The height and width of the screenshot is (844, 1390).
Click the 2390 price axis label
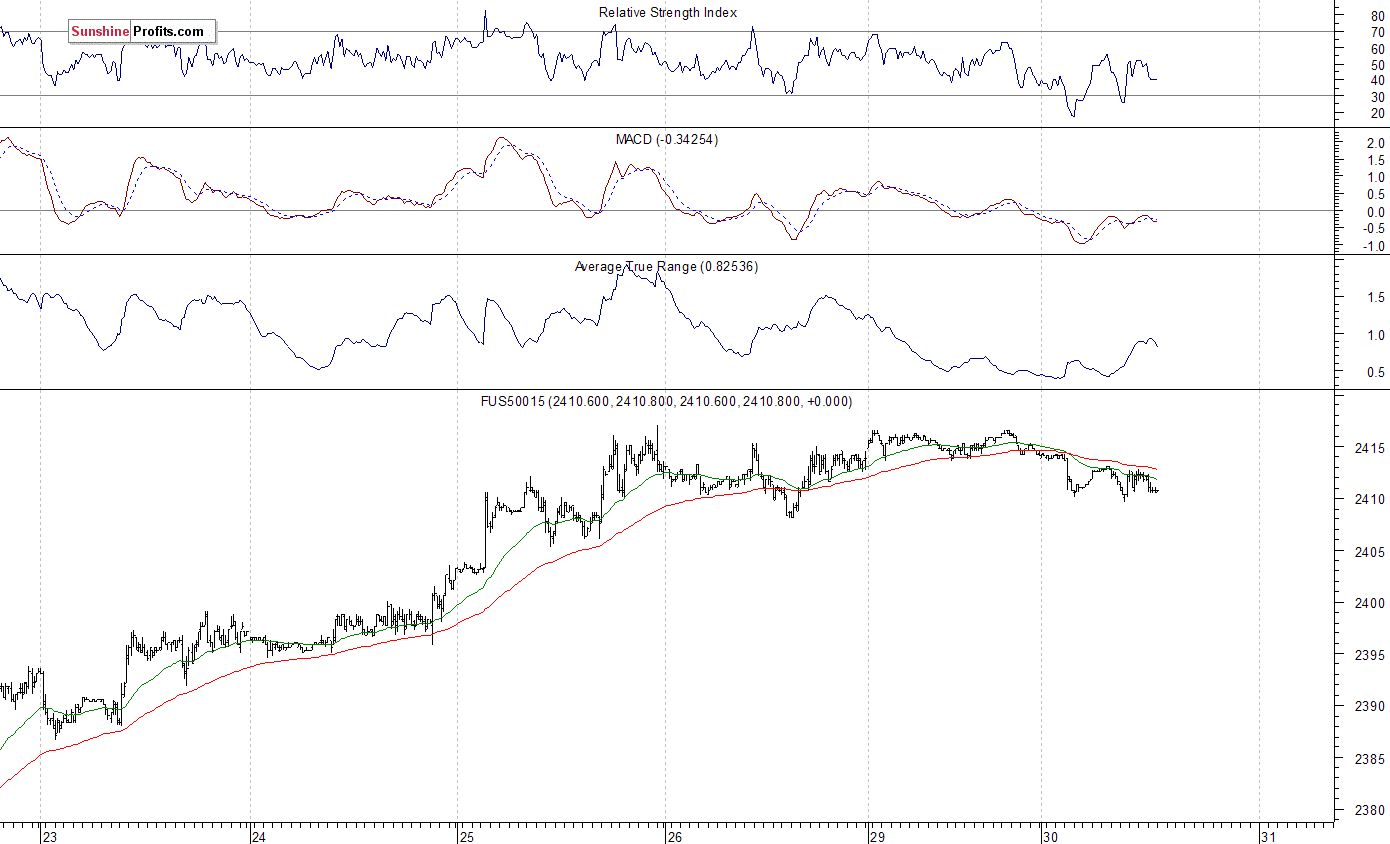point(1371,707)
